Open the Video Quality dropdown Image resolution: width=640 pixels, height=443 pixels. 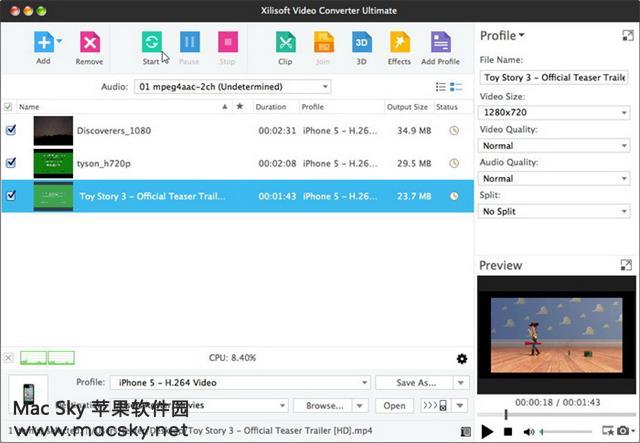pyautogui.click(x=554, y=145)
